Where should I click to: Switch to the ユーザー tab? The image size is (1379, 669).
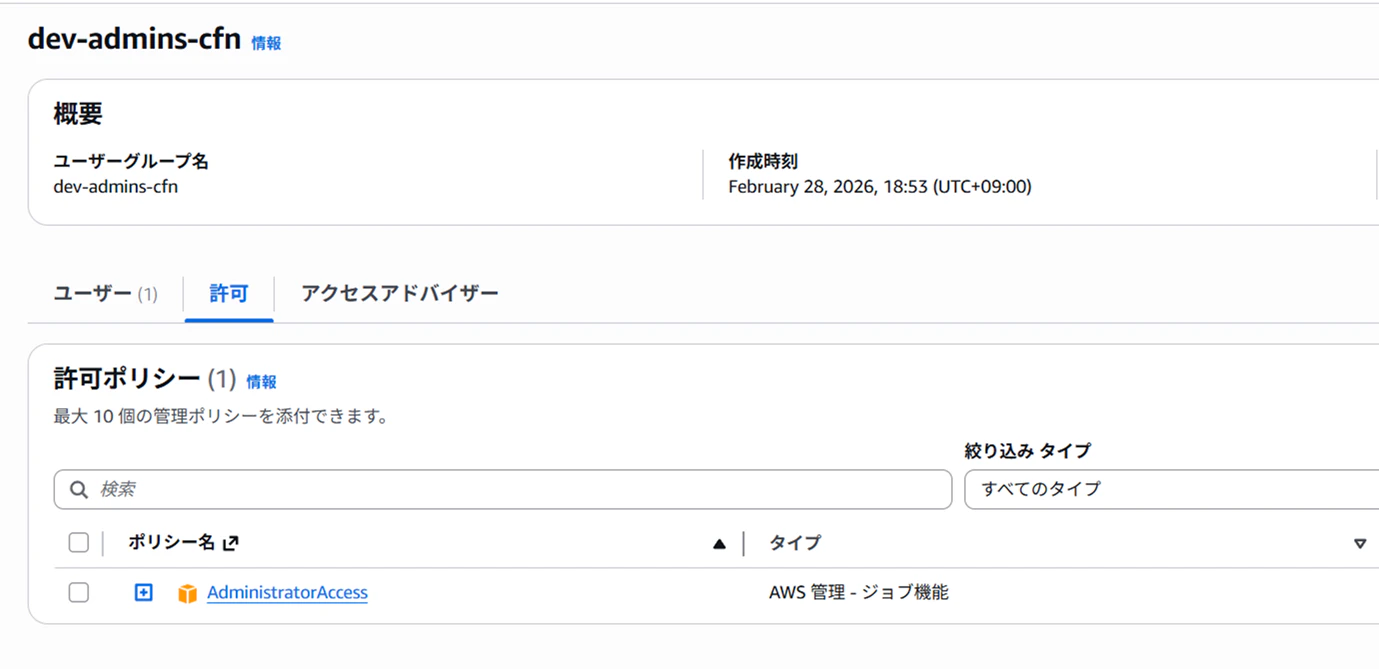click(x=105, y=294)
